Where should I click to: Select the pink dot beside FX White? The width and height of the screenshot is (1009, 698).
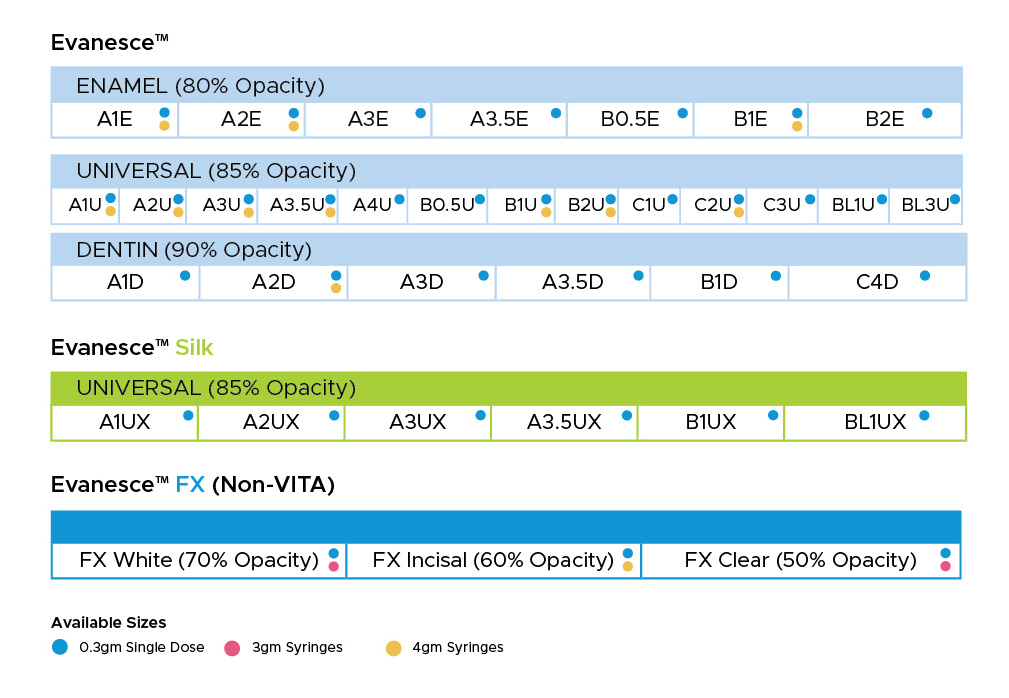(x=334, y=567)
